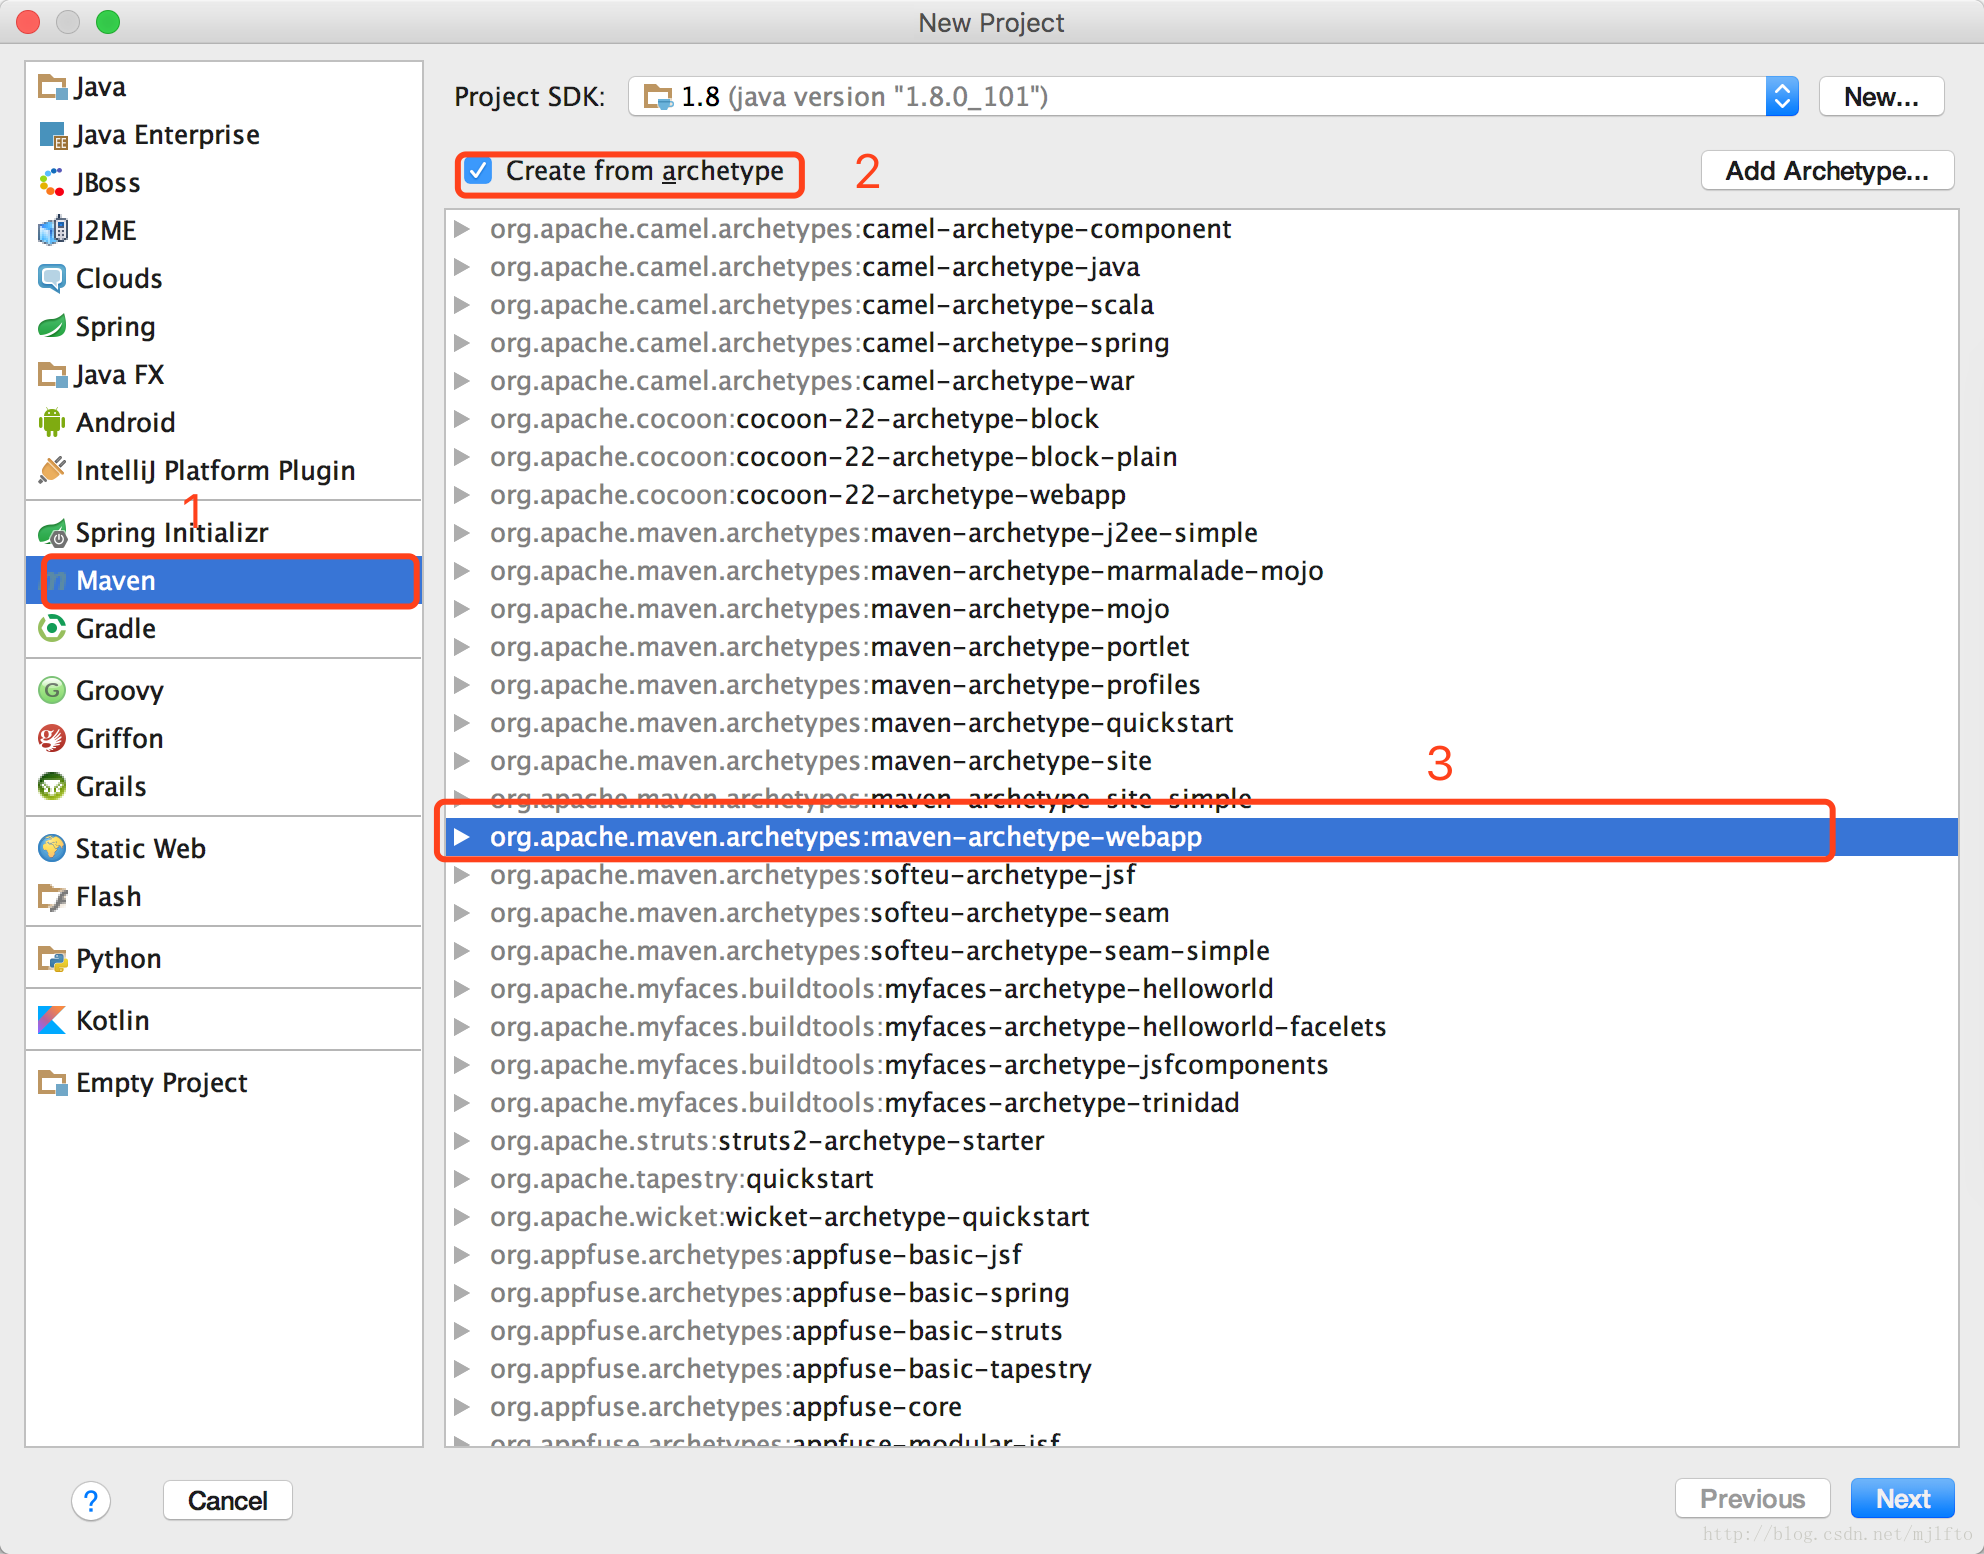Screen dimensions: 1984x1554
Task: Pick the Spring leaf icon
Action: click(x=52, y=327)
